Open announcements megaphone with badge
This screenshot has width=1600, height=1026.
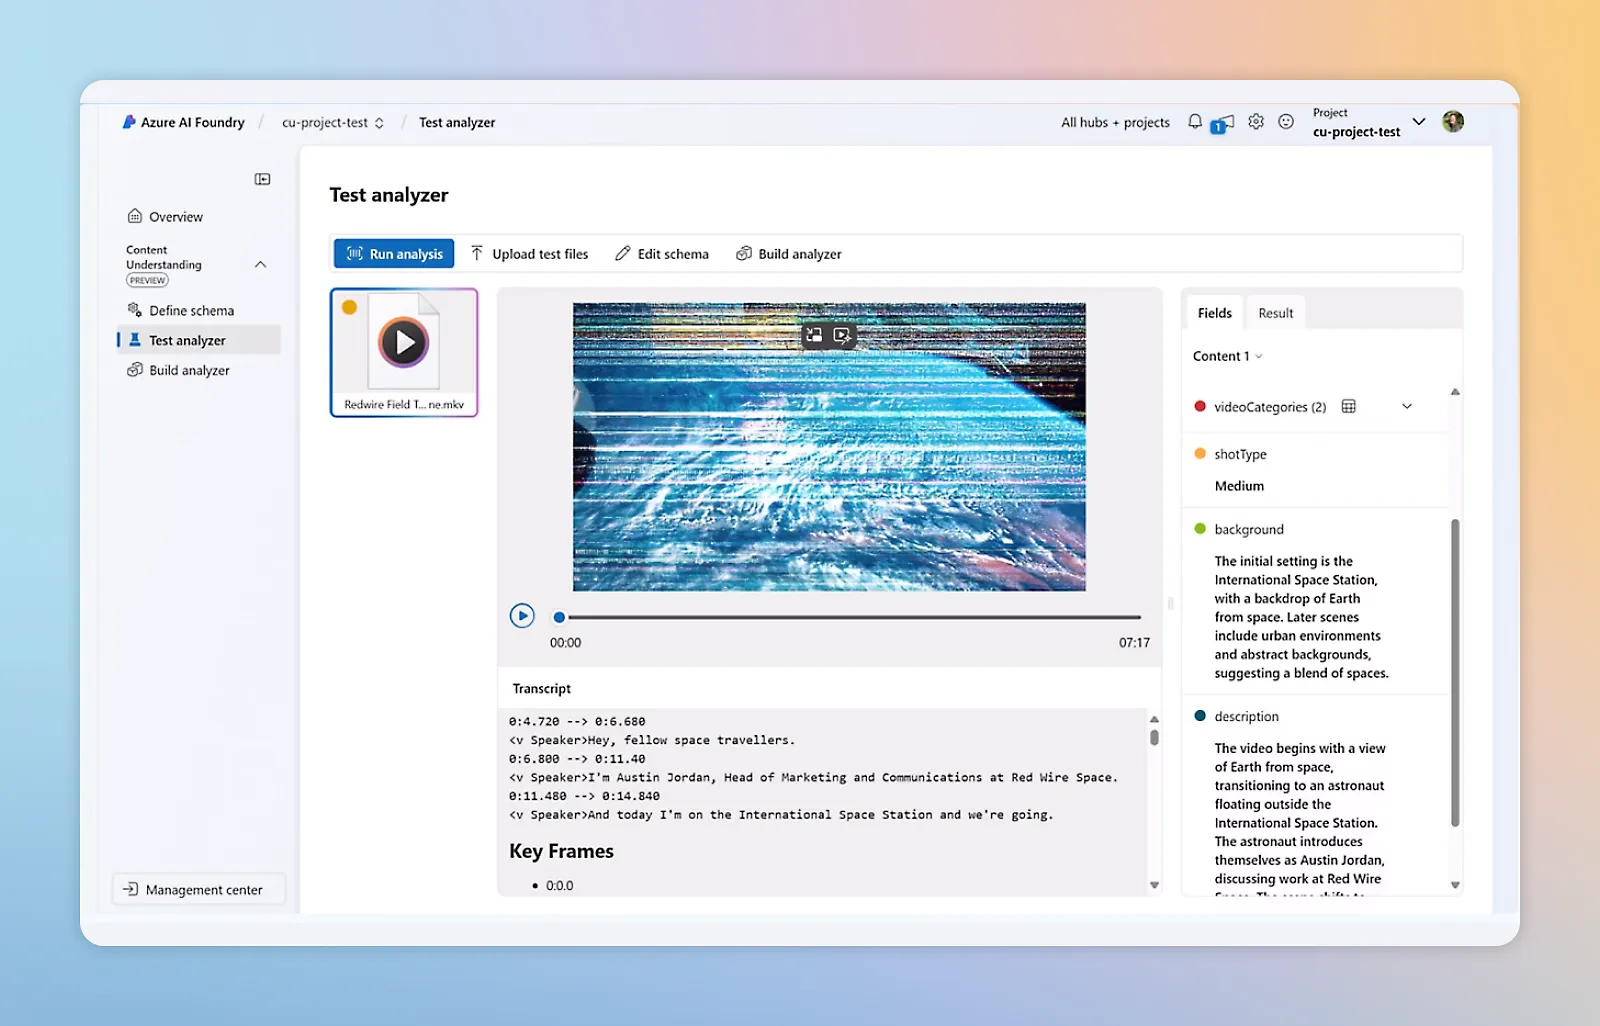coord(1223,123)
